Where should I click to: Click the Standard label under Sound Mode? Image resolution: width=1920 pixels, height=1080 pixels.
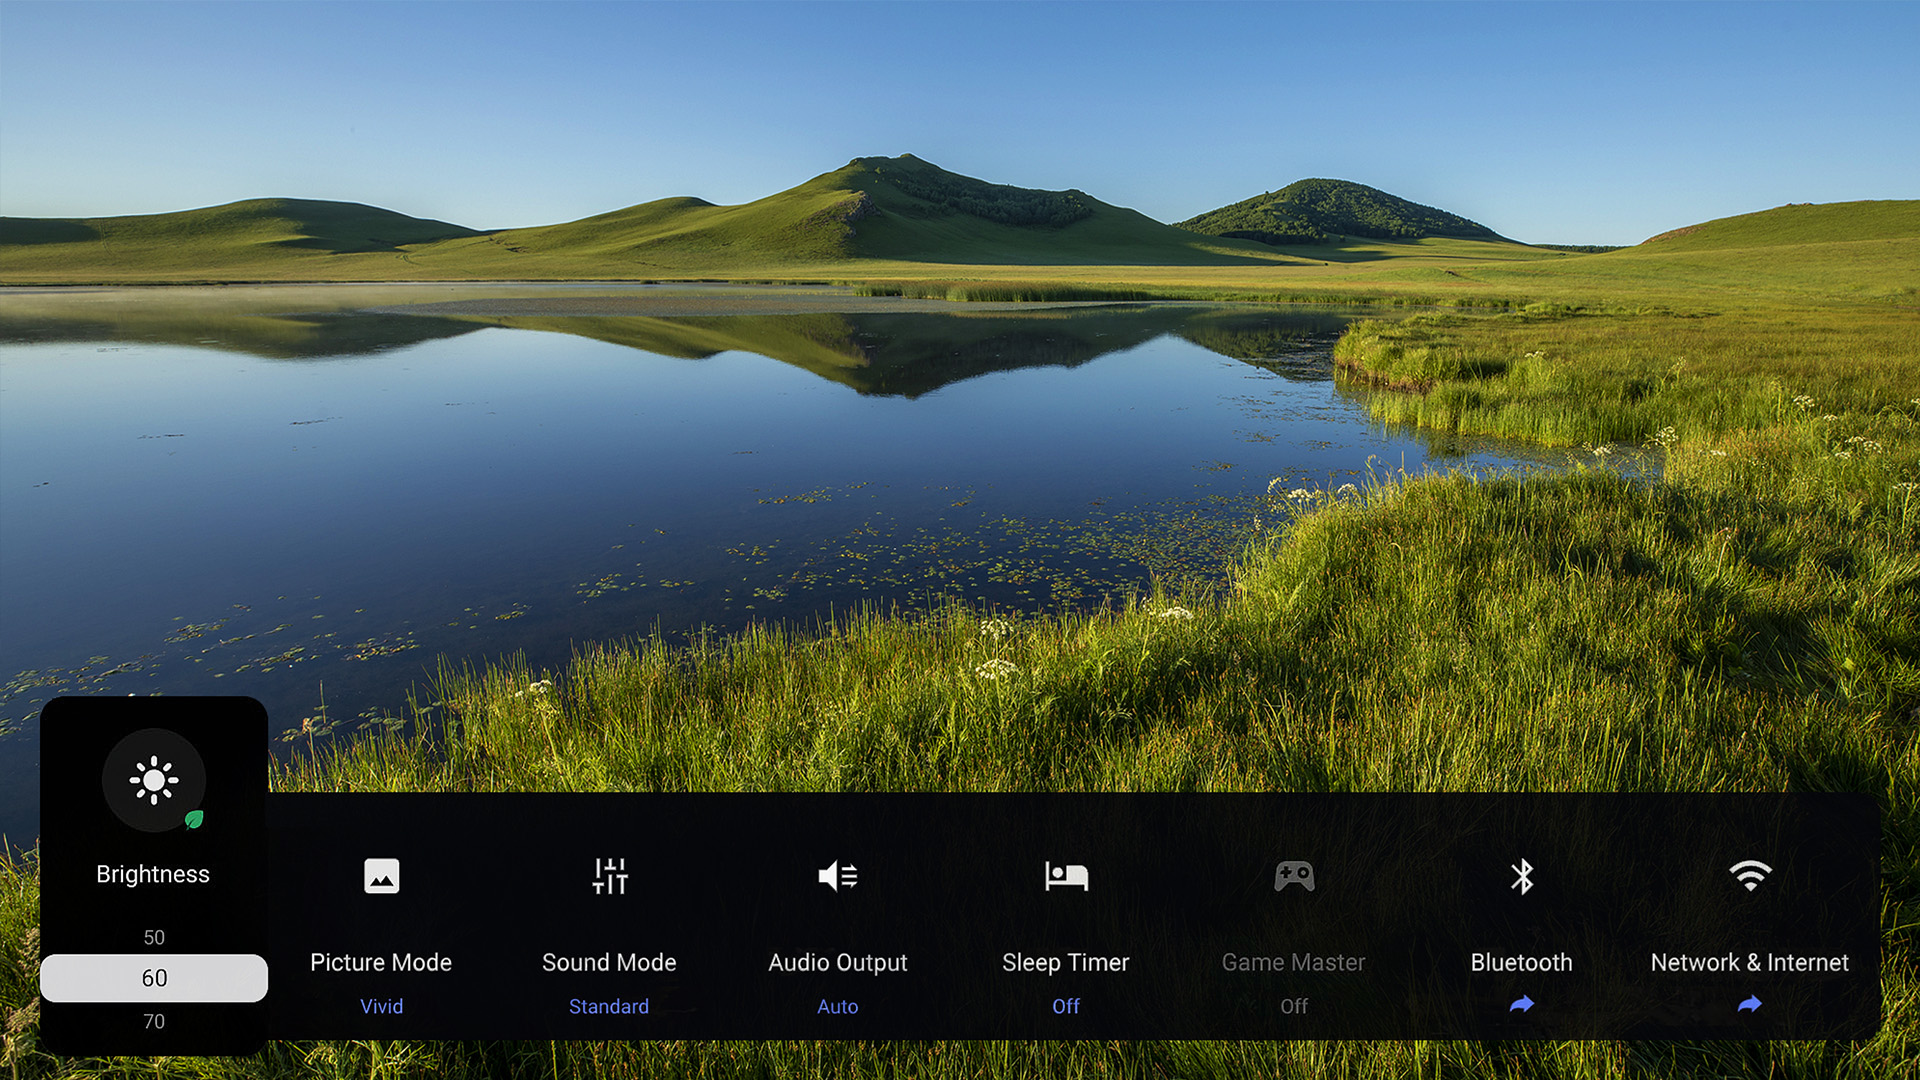point(609,1006)
